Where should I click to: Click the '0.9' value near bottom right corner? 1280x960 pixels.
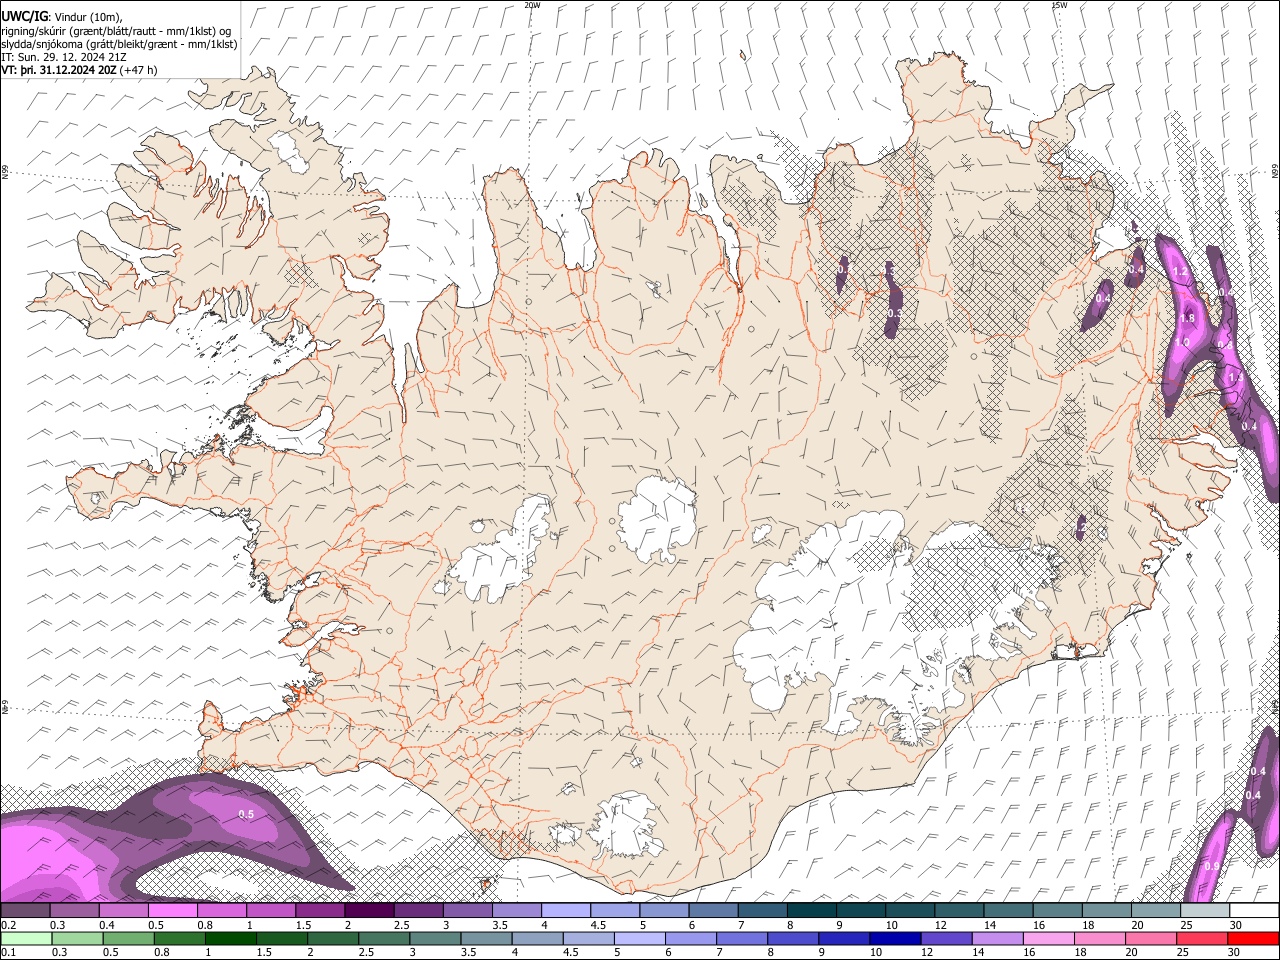point(1212,866)
